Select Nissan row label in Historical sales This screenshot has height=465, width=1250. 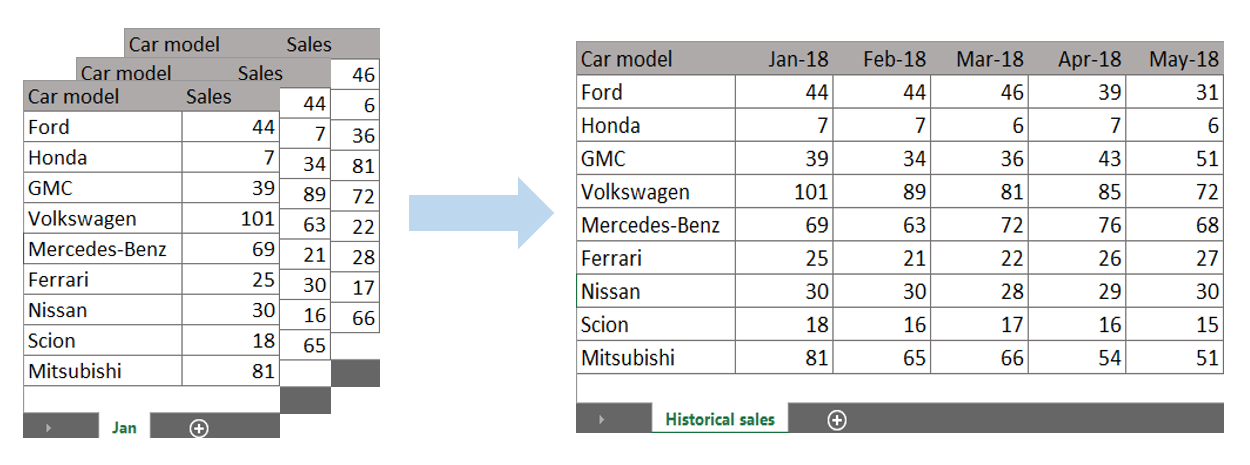tap(656, 291)
